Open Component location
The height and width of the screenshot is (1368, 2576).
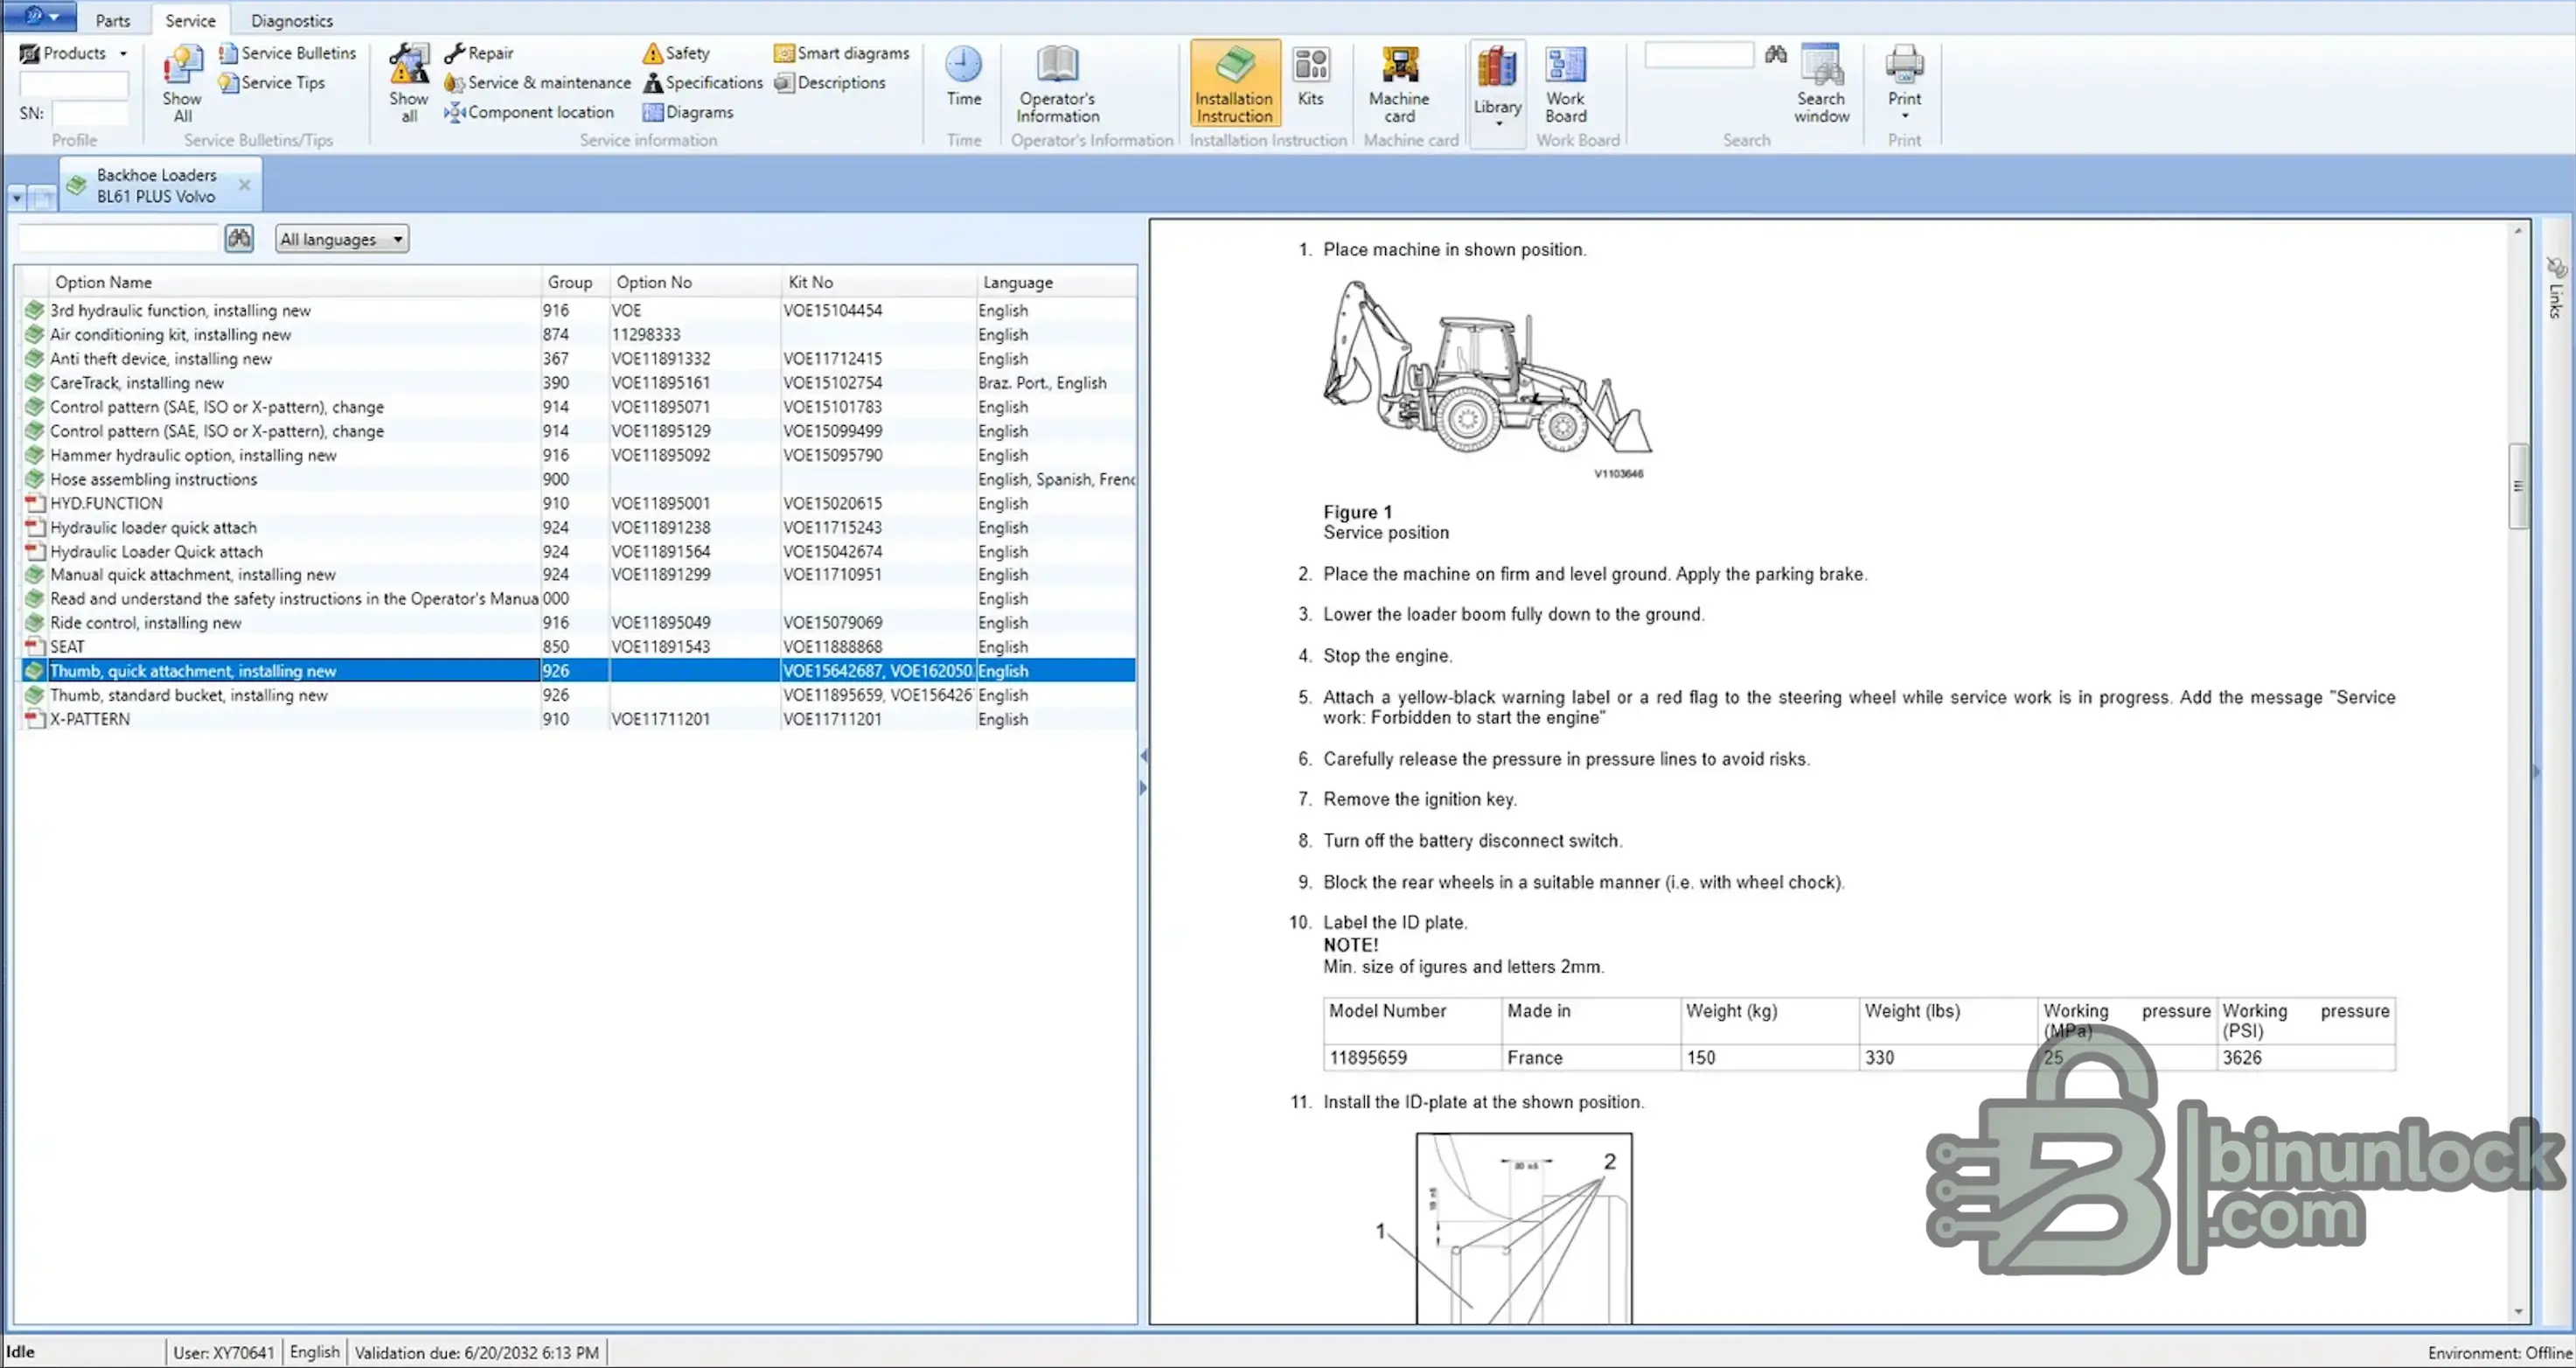click(529, 112)
